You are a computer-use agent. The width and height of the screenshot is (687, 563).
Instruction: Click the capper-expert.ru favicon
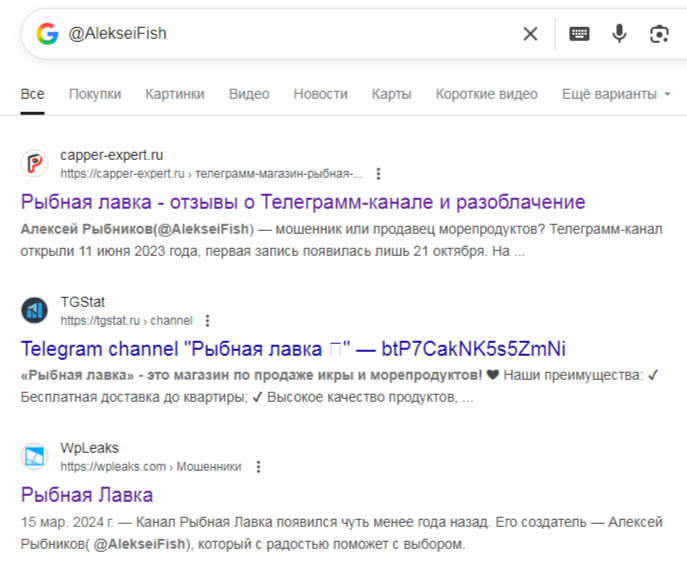(x=35, y=163)
